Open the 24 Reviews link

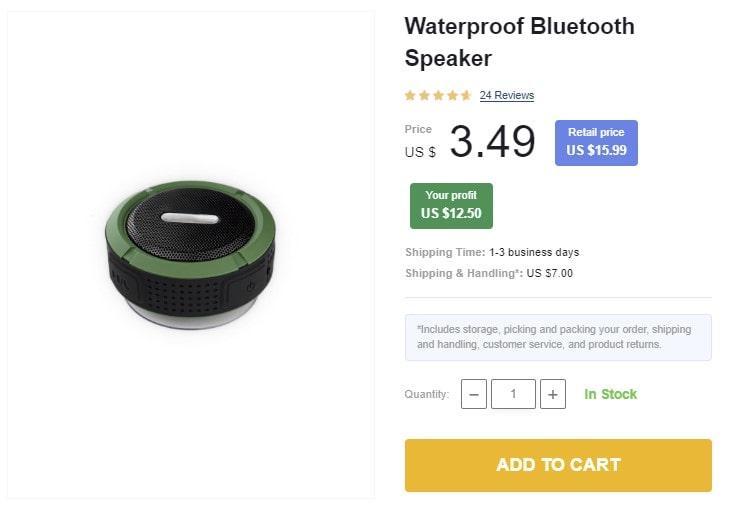tap(507, 96)
